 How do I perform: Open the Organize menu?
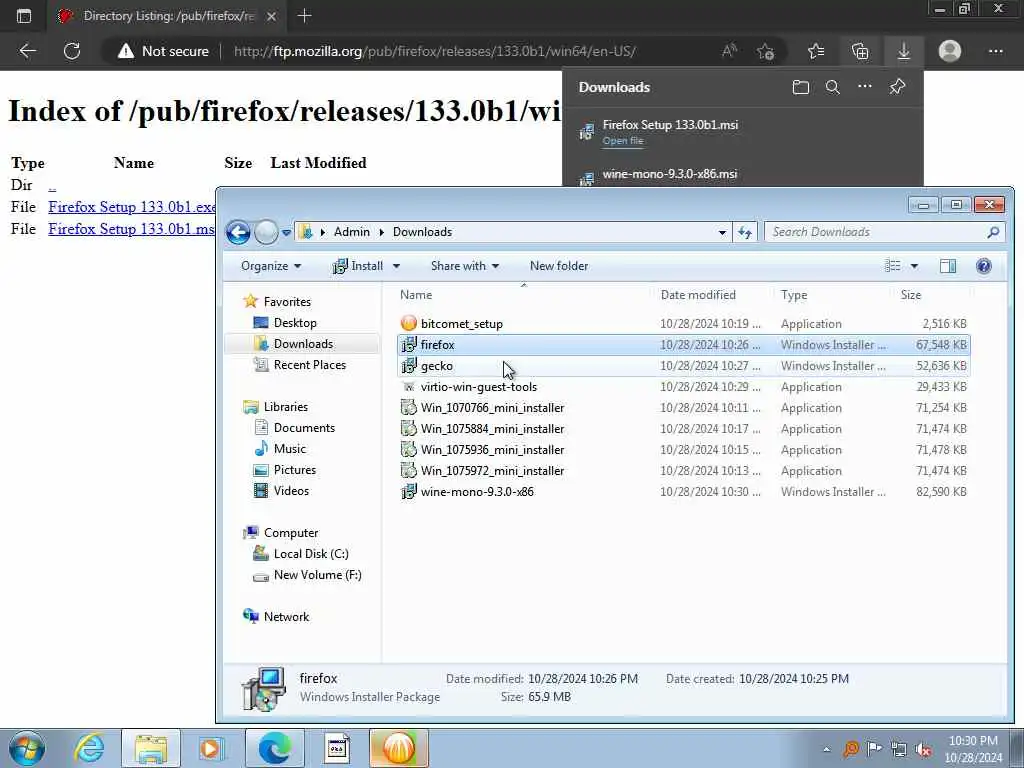(271, 266)
